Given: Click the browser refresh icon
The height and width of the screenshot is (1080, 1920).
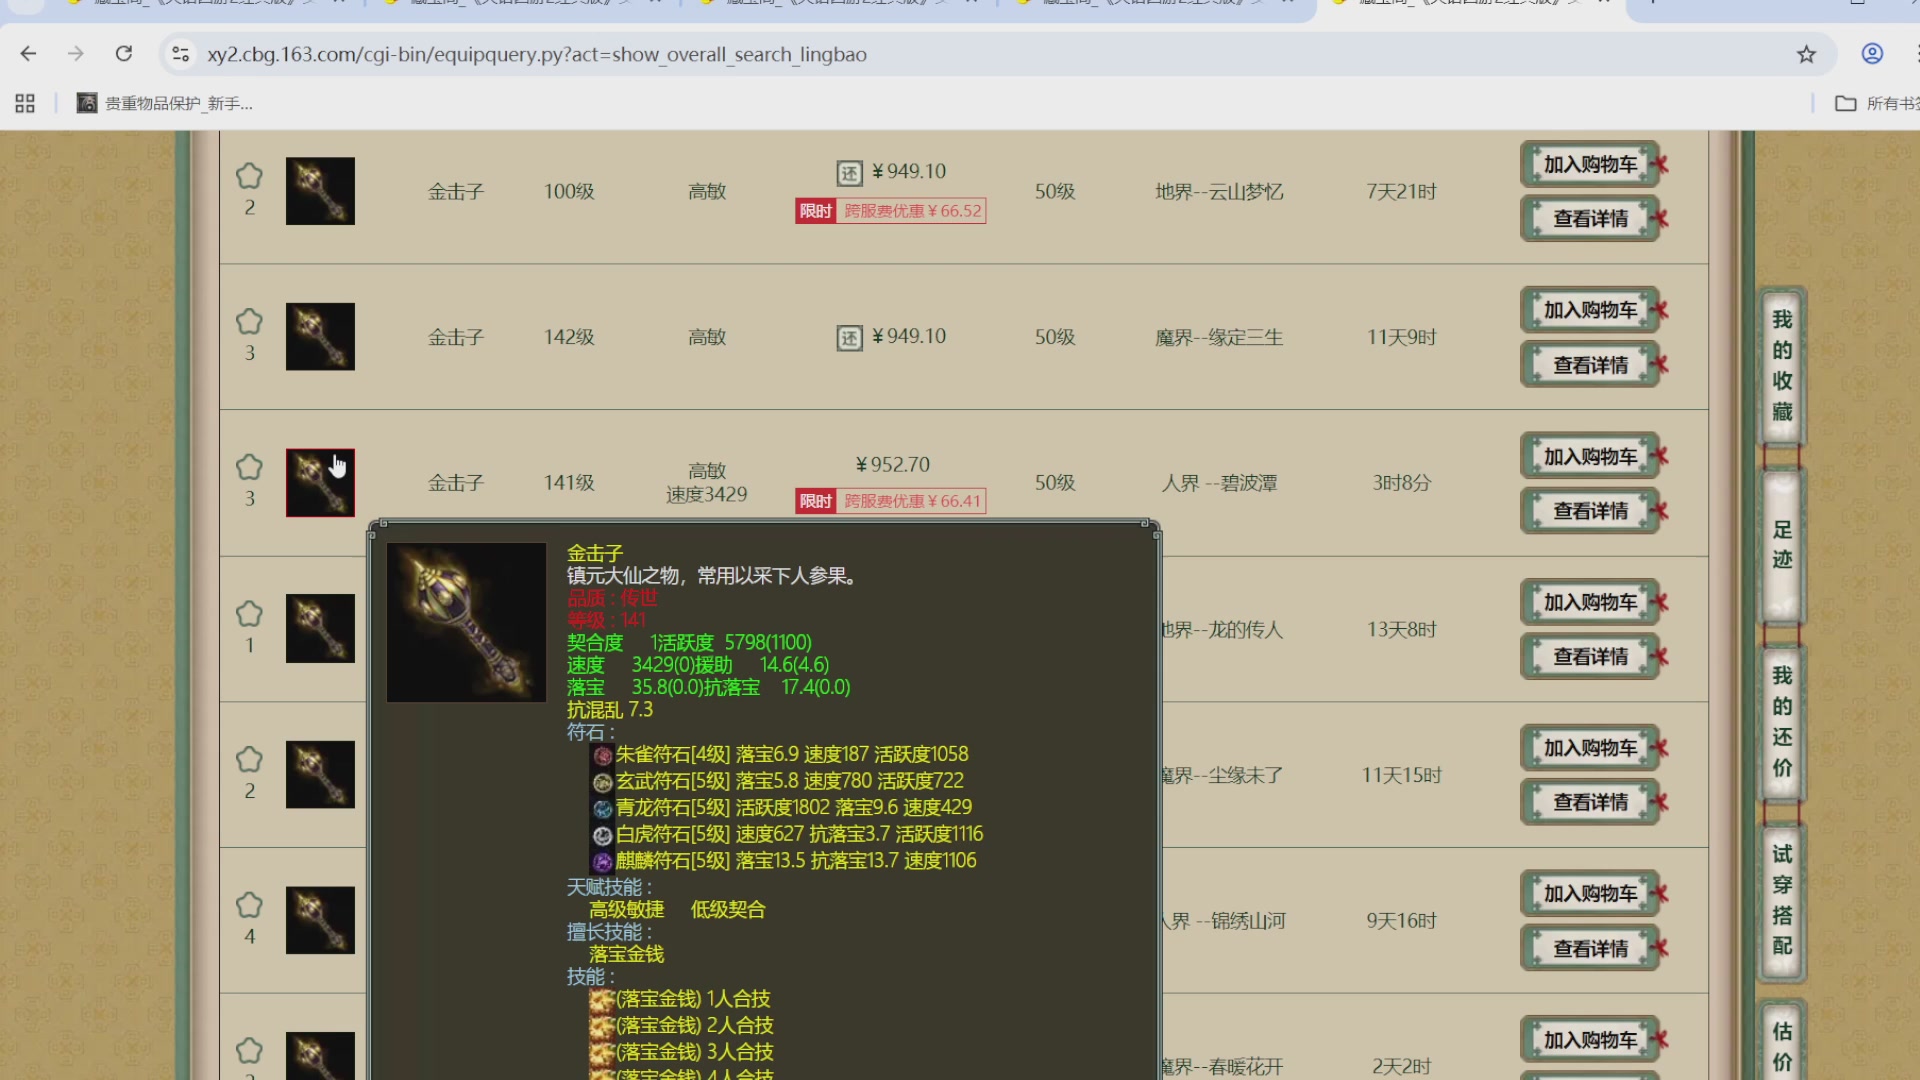Looking at the screenshot, I should 124,54.
